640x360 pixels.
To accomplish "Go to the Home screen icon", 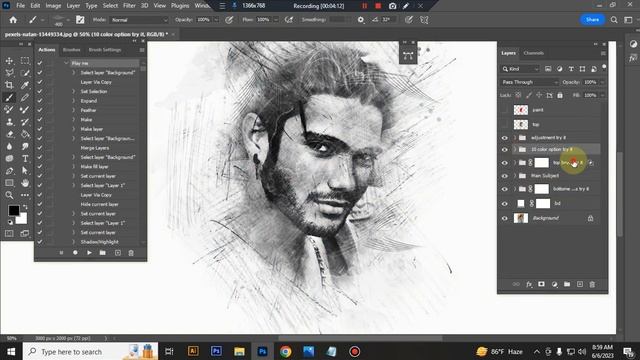I will 13,20.
